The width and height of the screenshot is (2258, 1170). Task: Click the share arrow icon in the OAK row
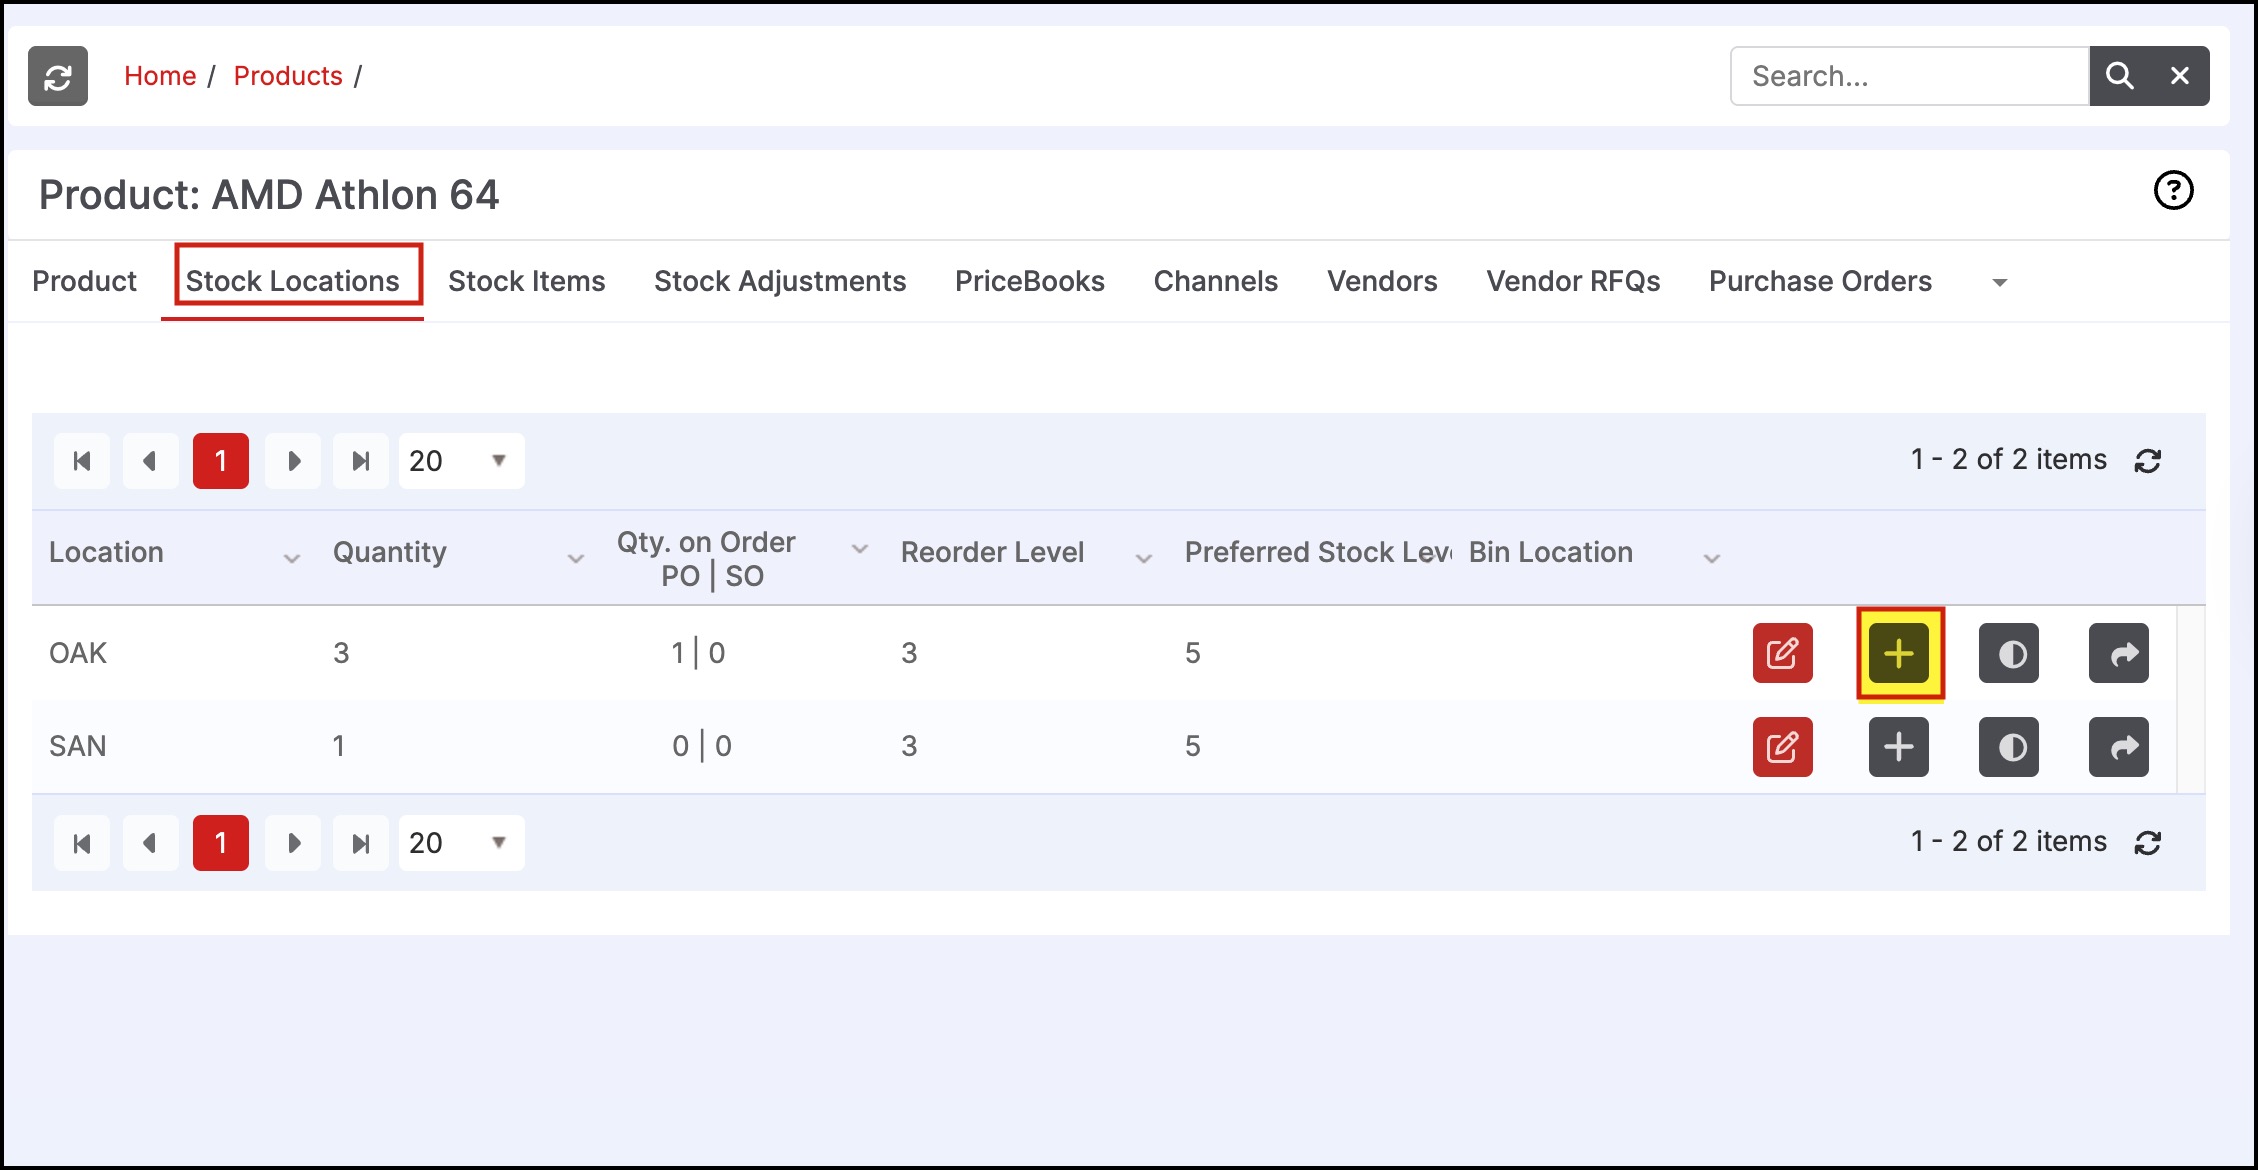pyautogui.click(x=2119, y=653)
